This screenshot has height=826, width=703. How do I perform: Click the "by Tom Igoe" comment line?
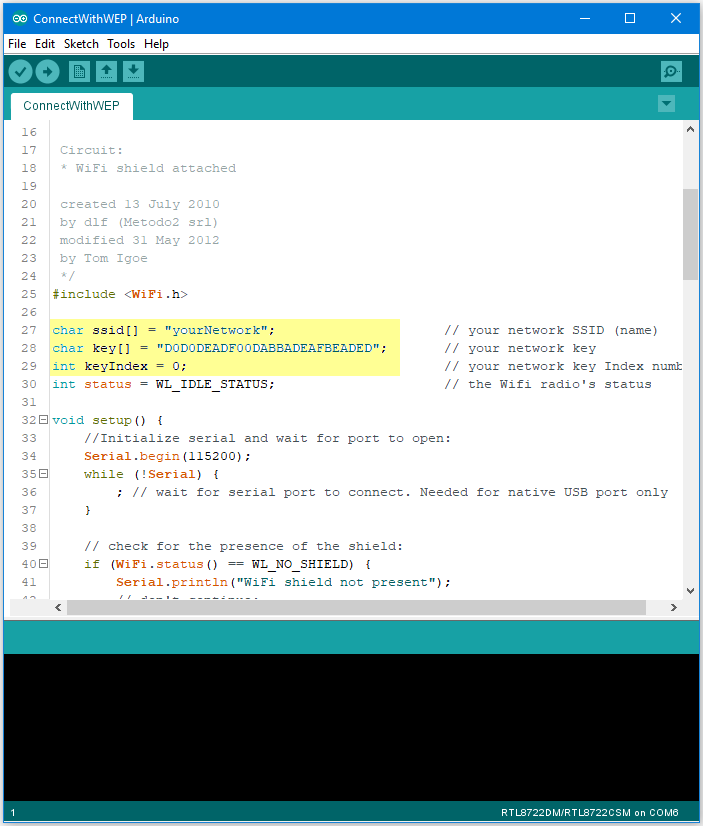pos(103,258)
